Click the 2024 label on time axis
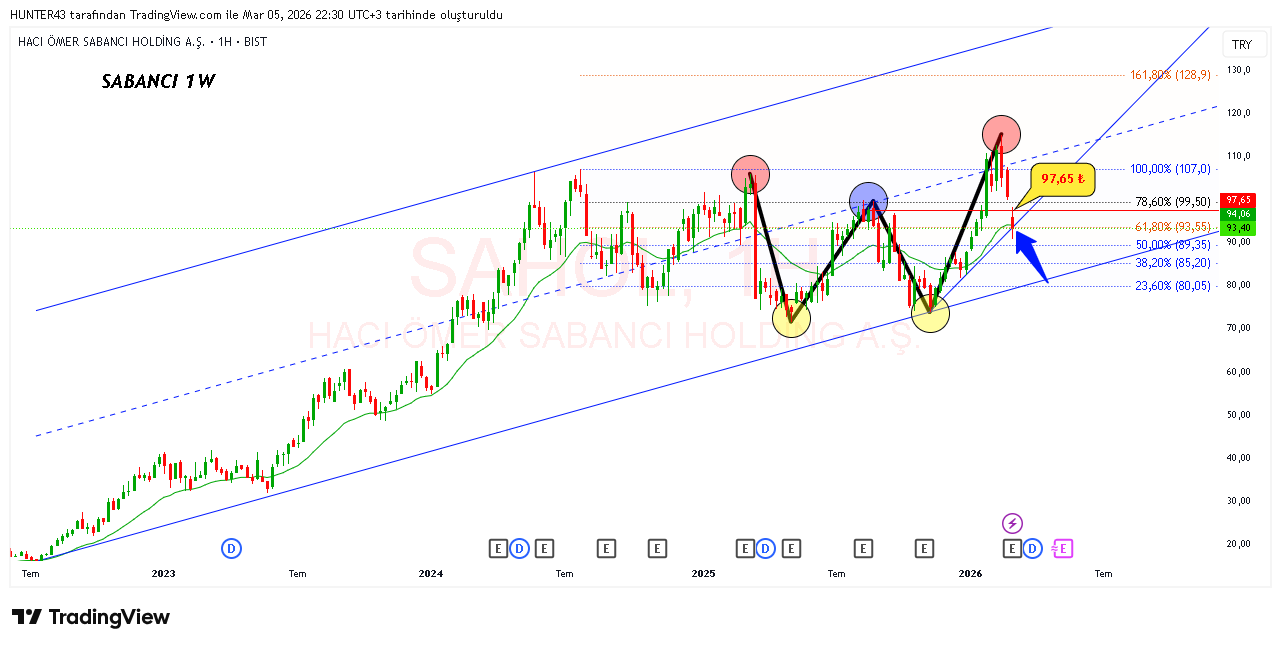 (431, 574)
